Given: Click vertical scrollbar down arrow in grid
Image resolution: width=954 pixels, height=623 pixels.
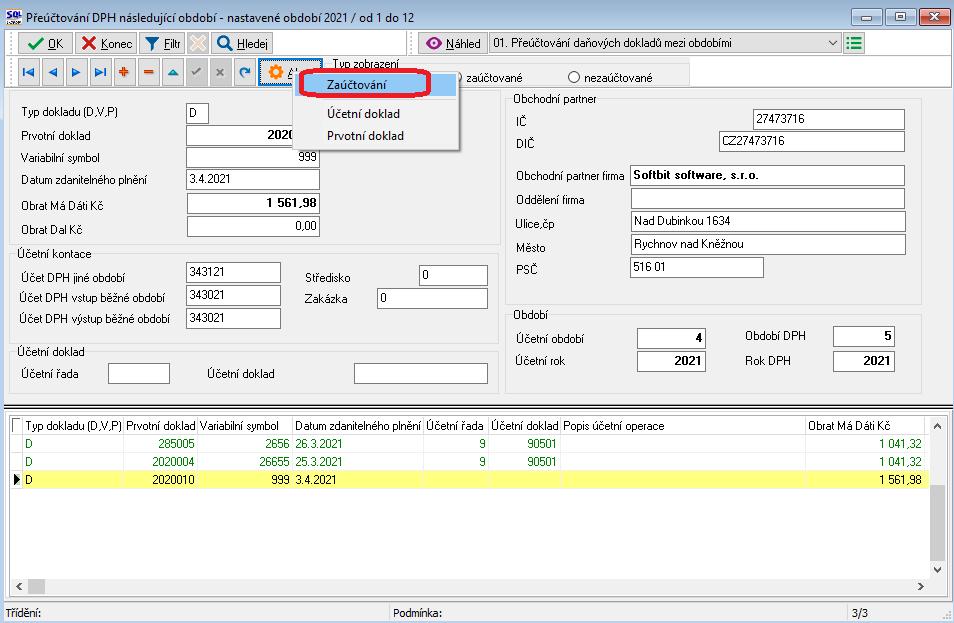Looking at the screenshot, I should 938,570.
